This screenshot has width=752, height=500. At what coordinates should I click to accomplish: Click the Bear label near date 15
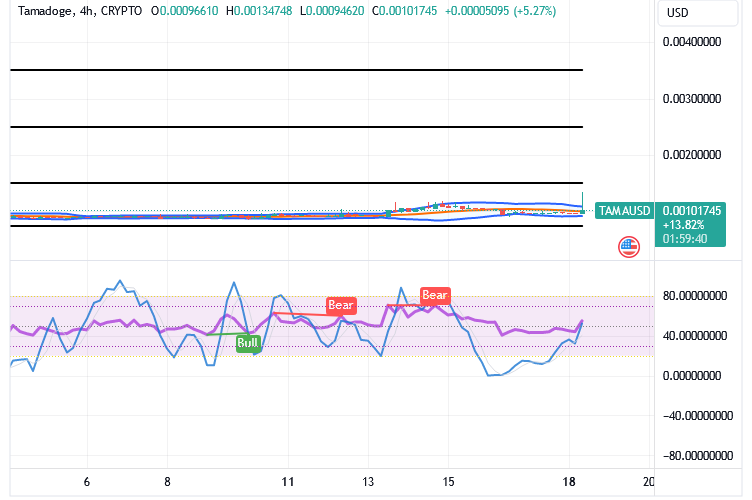435,295
